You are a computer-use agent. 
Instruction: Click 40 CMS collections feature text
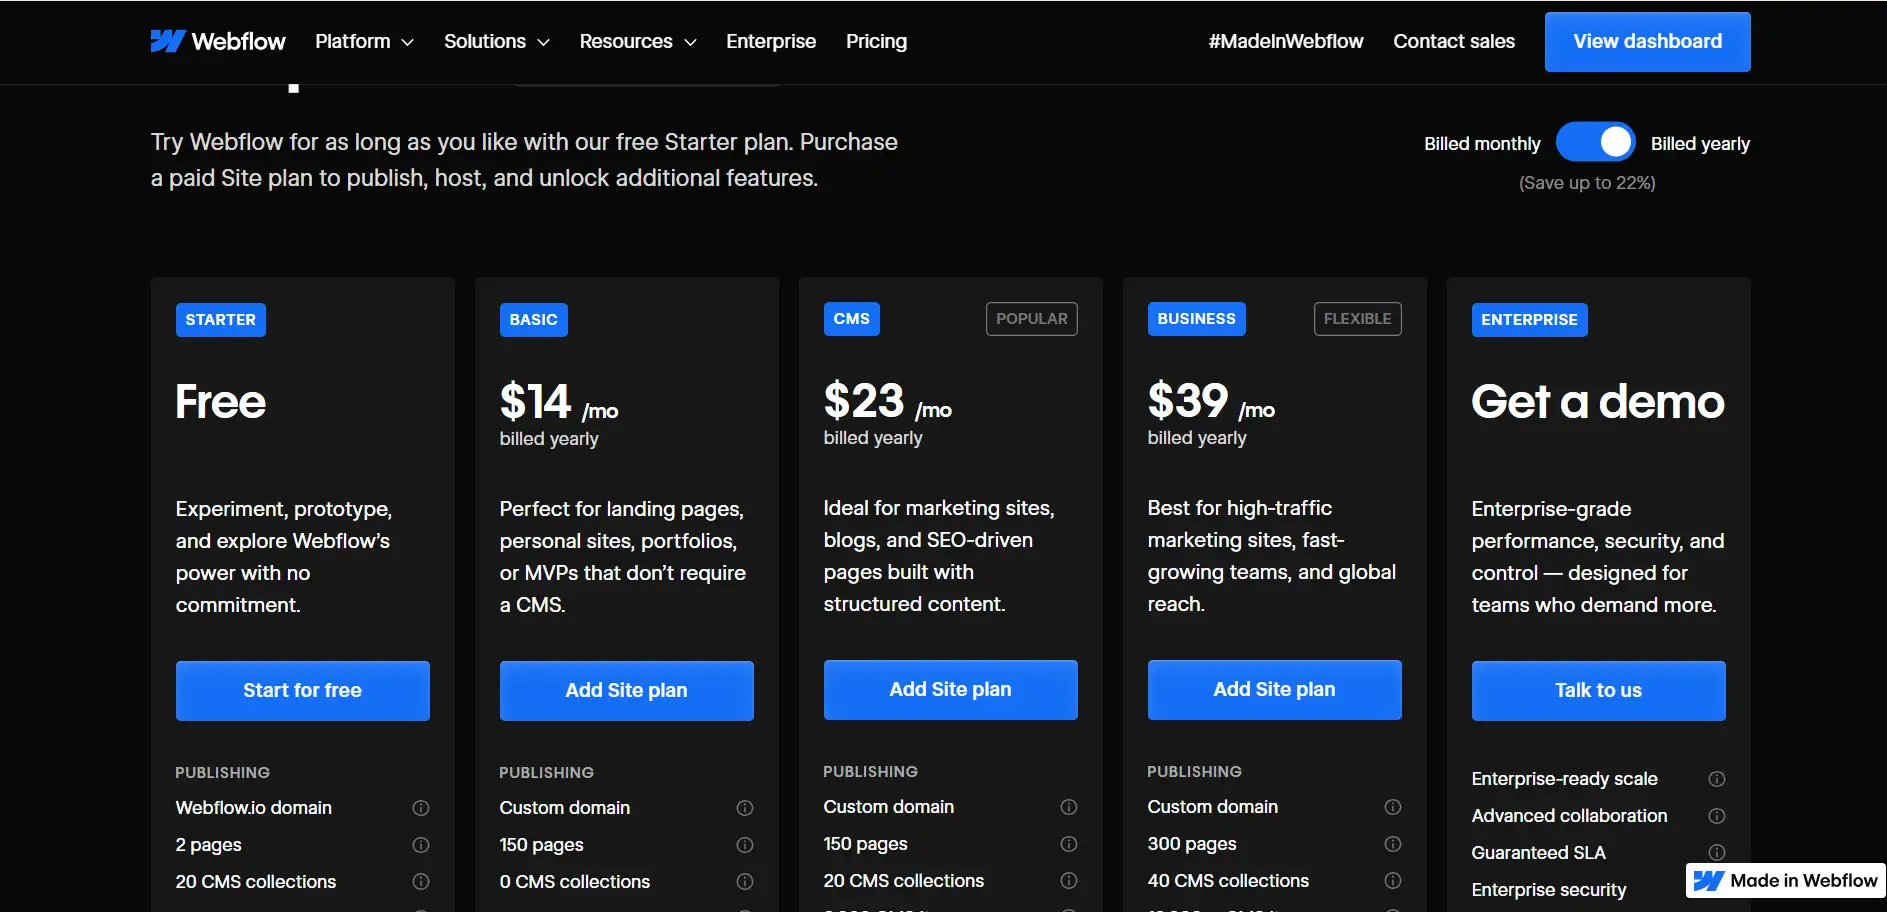(x=1228, y=881)
